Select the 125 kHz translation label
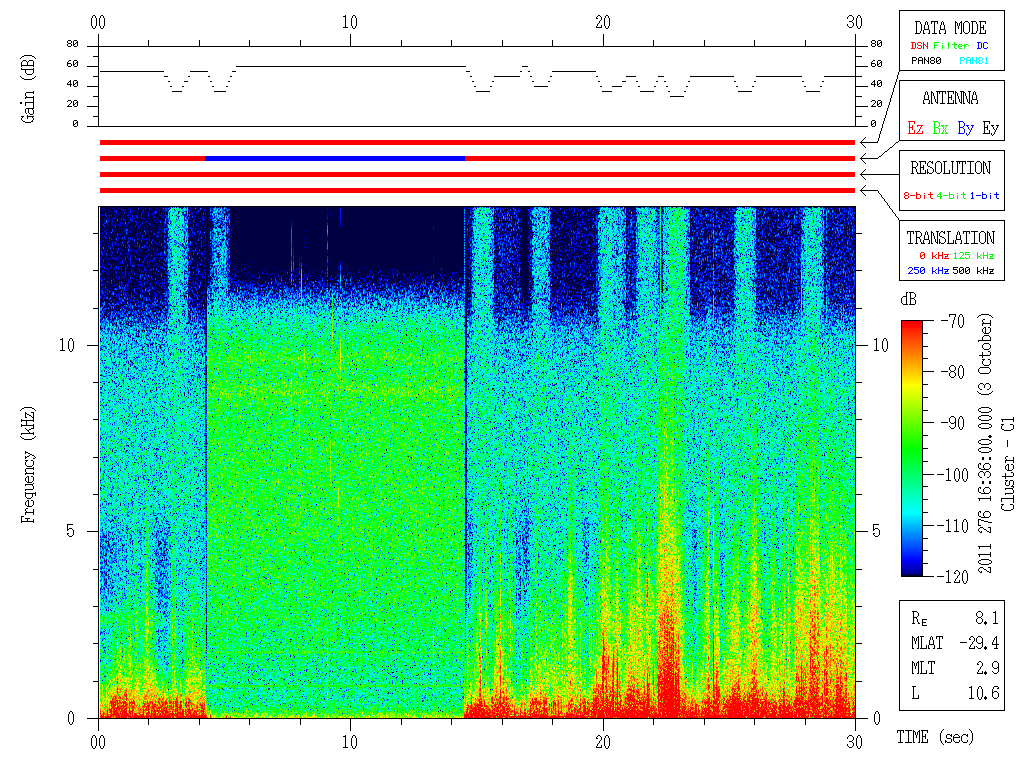This screenshot has height=768, width=1024. (973, 255)
